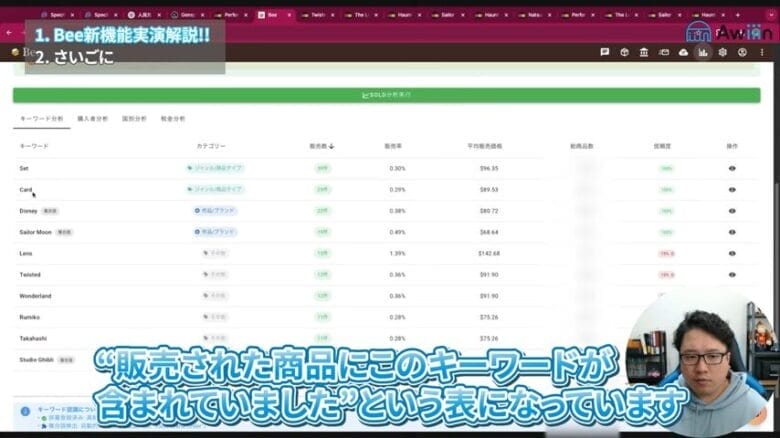This screenshot has width=780, height=438.
Task: Click the category tag in Card row
Action: coord(215,190)
